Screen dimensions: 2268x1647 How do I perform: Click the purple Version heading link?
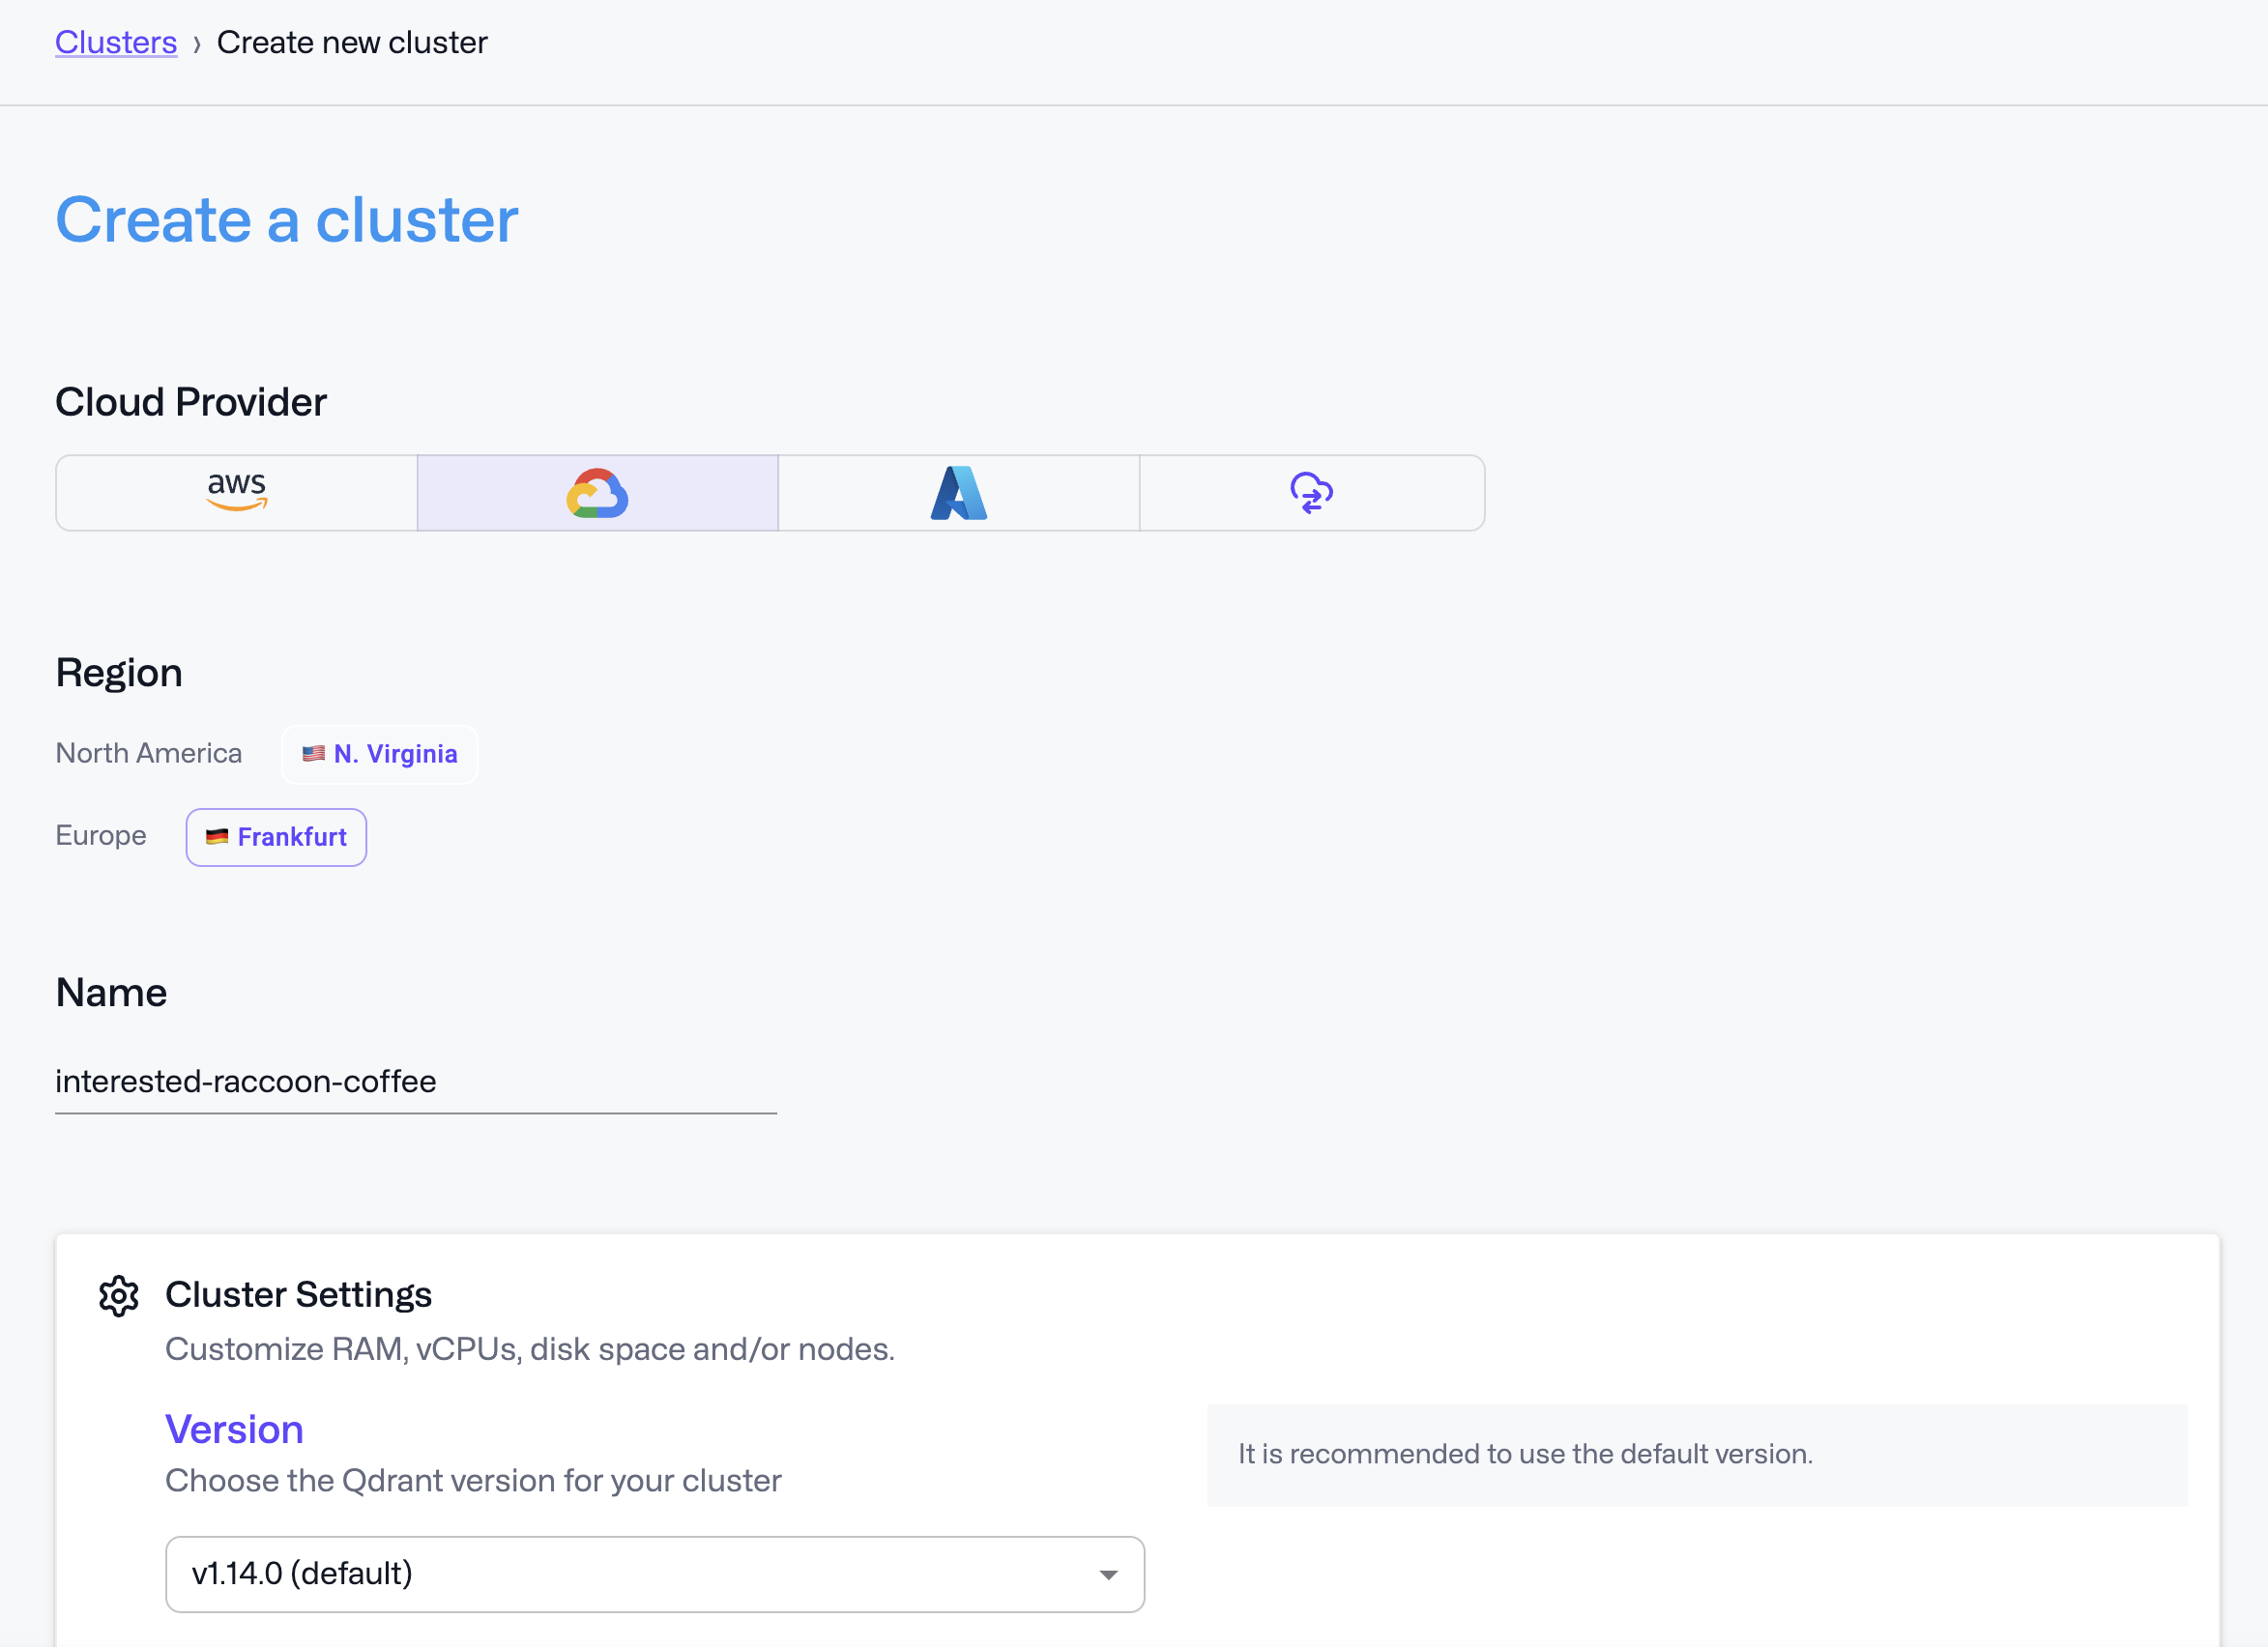[x=234, y=1429]
